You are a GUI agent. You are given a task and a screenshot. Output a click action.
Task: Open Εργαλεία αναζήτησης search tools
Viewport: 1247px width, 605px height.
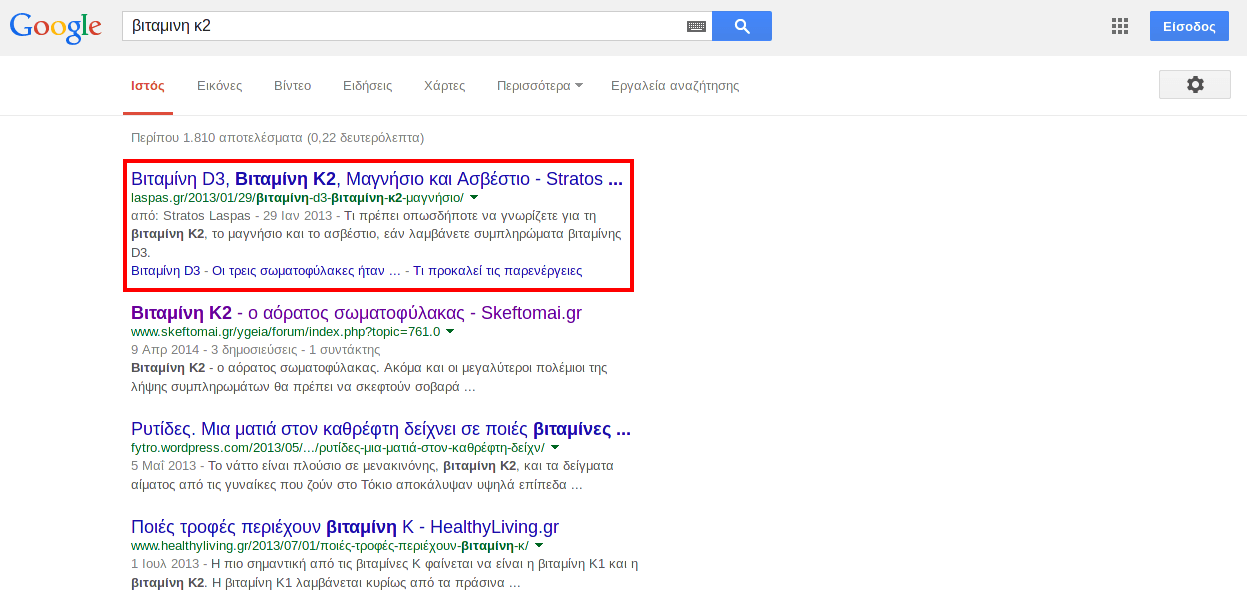pos(675,86)
